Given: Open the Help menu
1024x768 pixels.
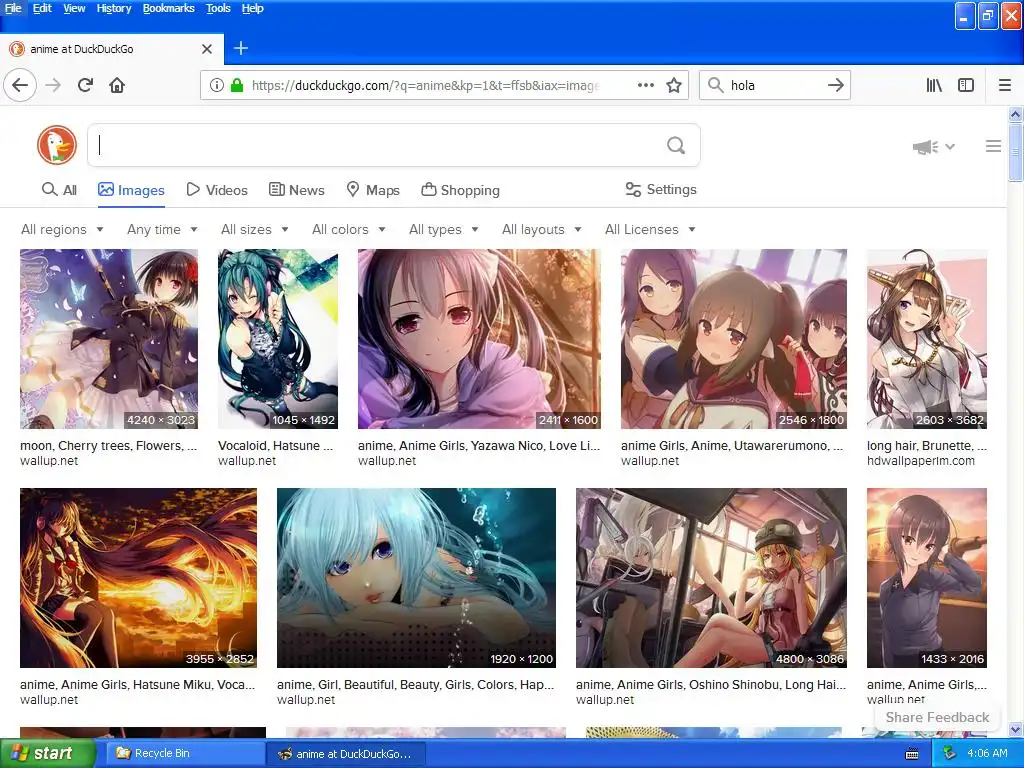Looking at the screenshot, I should click(x=252, y=8).
